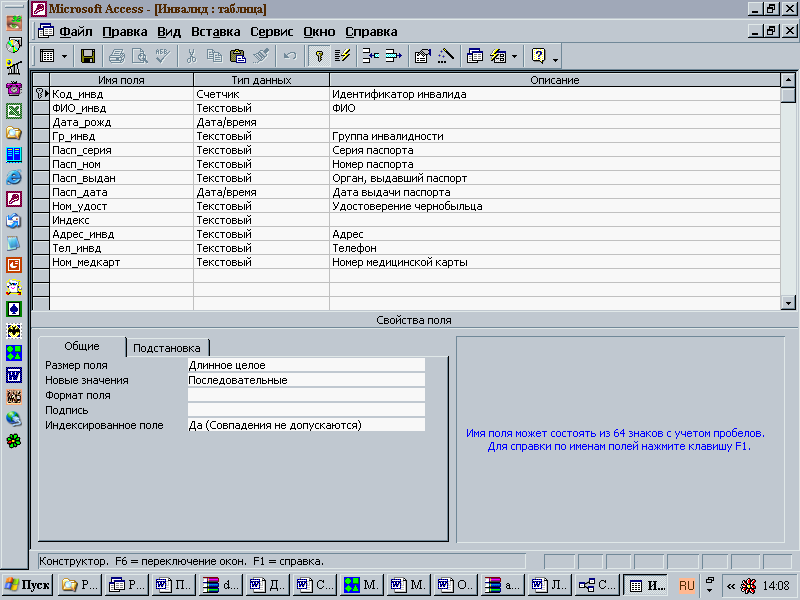
Task: Click the Build wand icon
Action: (x=446, y=56)
